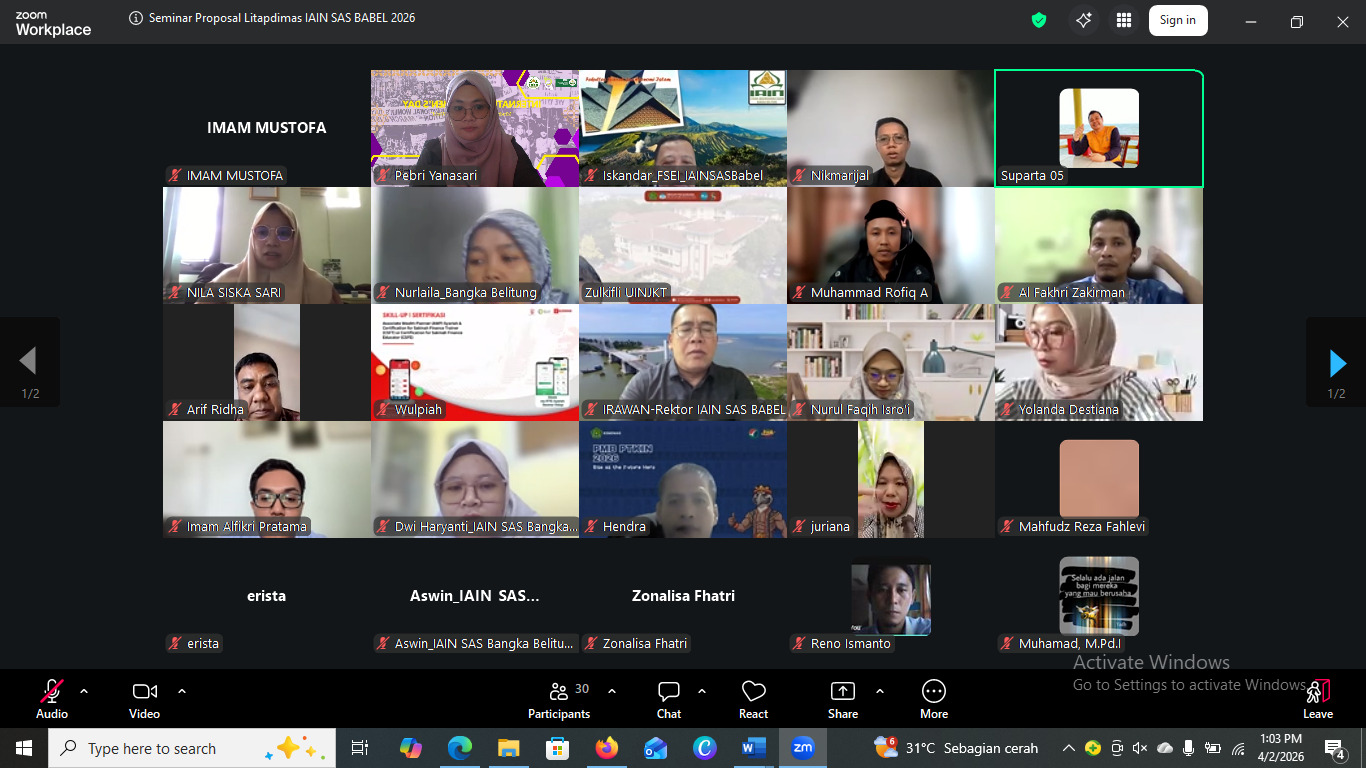Open the React emoji menu
Viewport: 1366px width, 768px height.
point(753,699)
